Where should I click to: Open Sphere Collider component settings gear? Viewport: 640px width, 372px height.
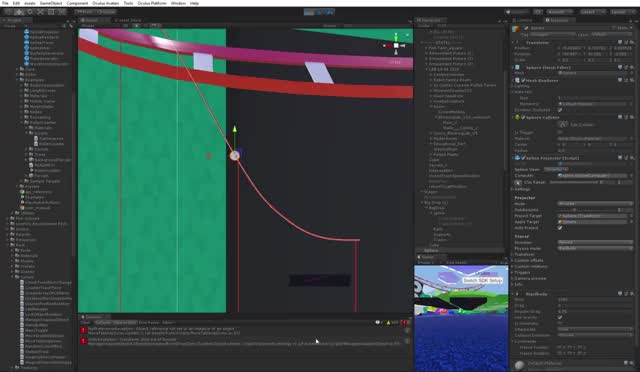[x=631, y=117]
